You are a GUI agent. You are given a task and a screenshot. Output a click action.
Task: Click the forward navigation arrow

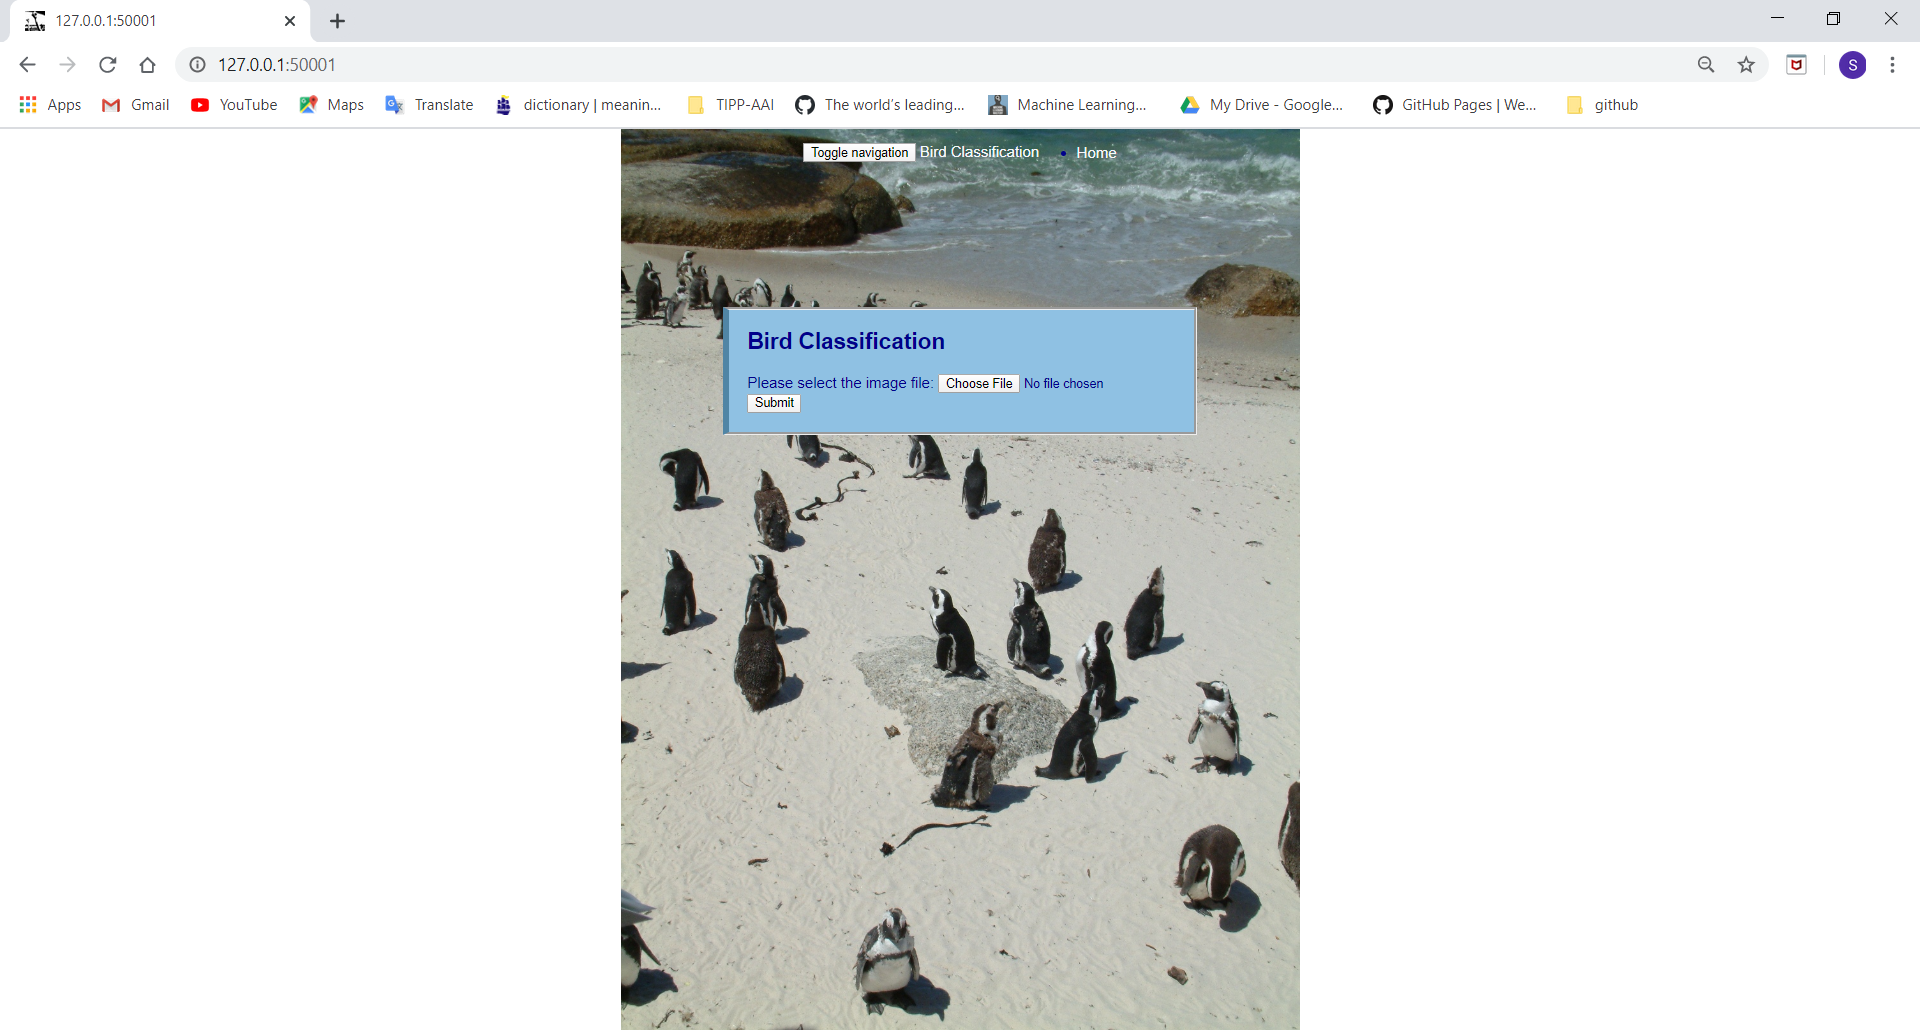tap(67, 65)
